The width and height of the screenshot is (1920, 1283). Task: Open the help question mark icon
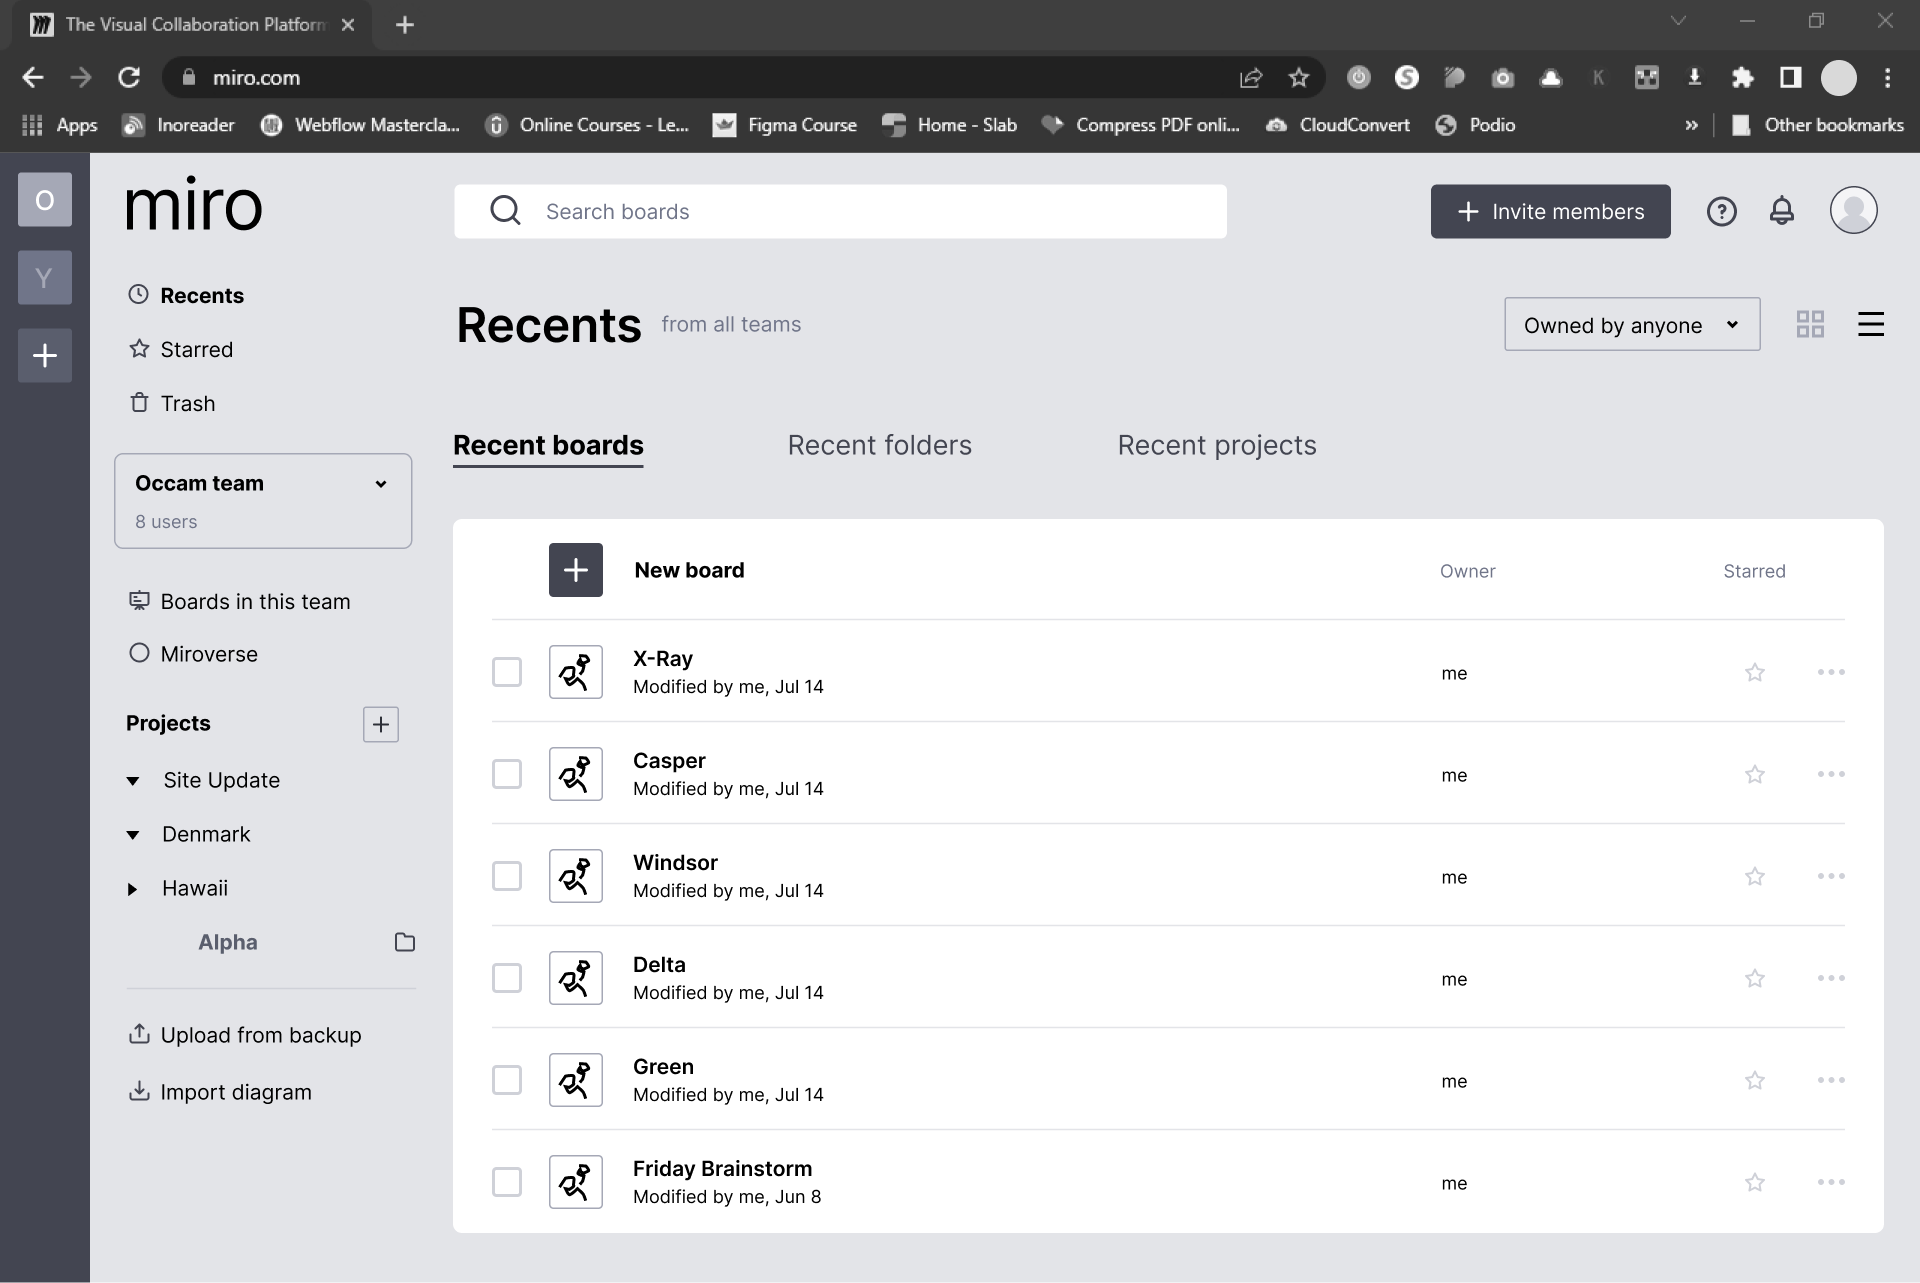(1721, 211)
